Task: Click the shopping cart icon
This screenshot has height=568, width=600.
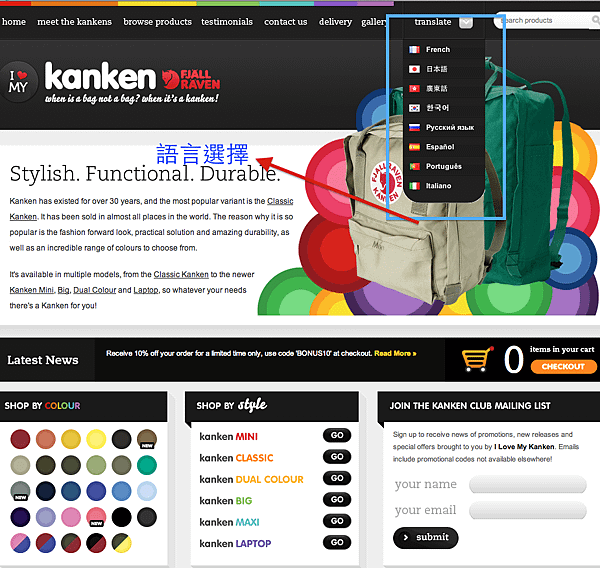Action: pos(477,359)
